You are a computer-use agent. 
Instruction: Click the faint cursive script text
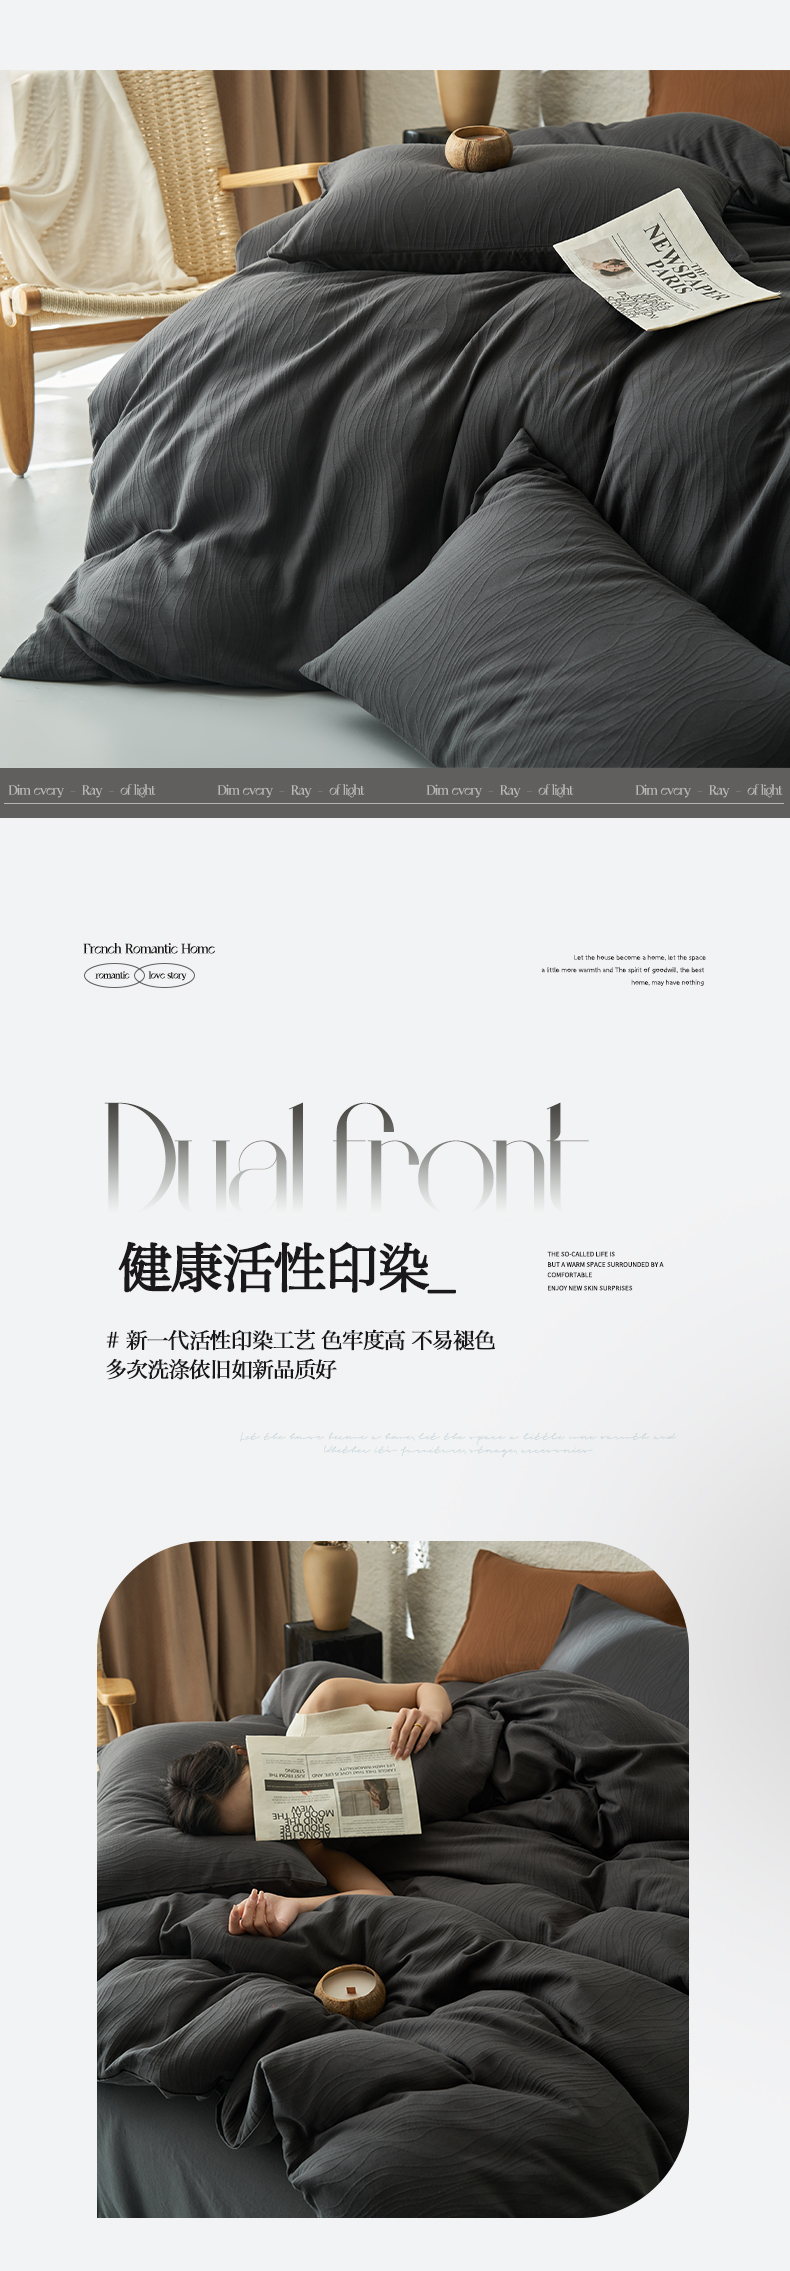457,1443
